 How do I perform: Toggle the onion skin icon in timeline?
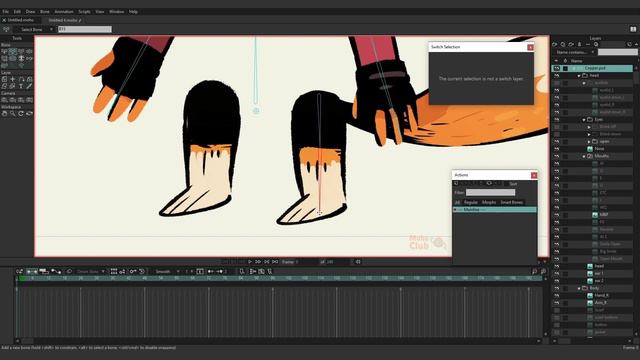[x=69, y=271]
